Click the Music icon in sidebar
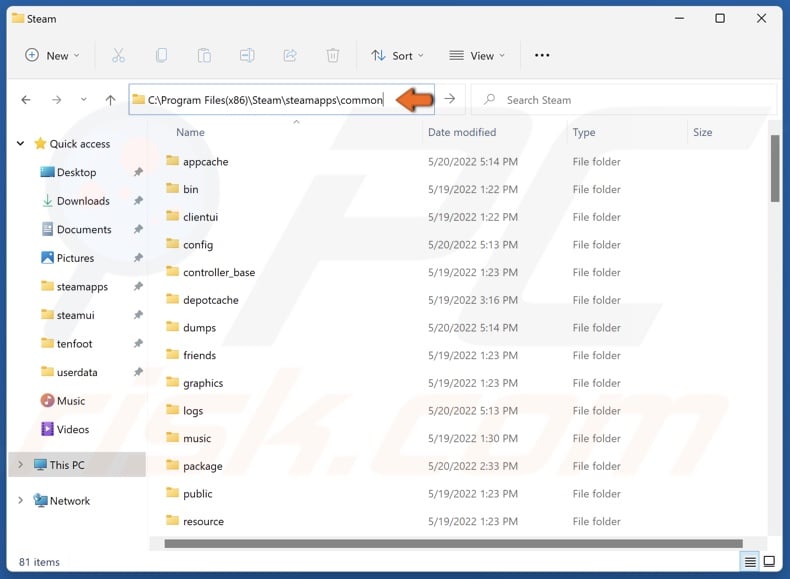The width and height of the screenshot is (790, 579). [x=47, y=401]
